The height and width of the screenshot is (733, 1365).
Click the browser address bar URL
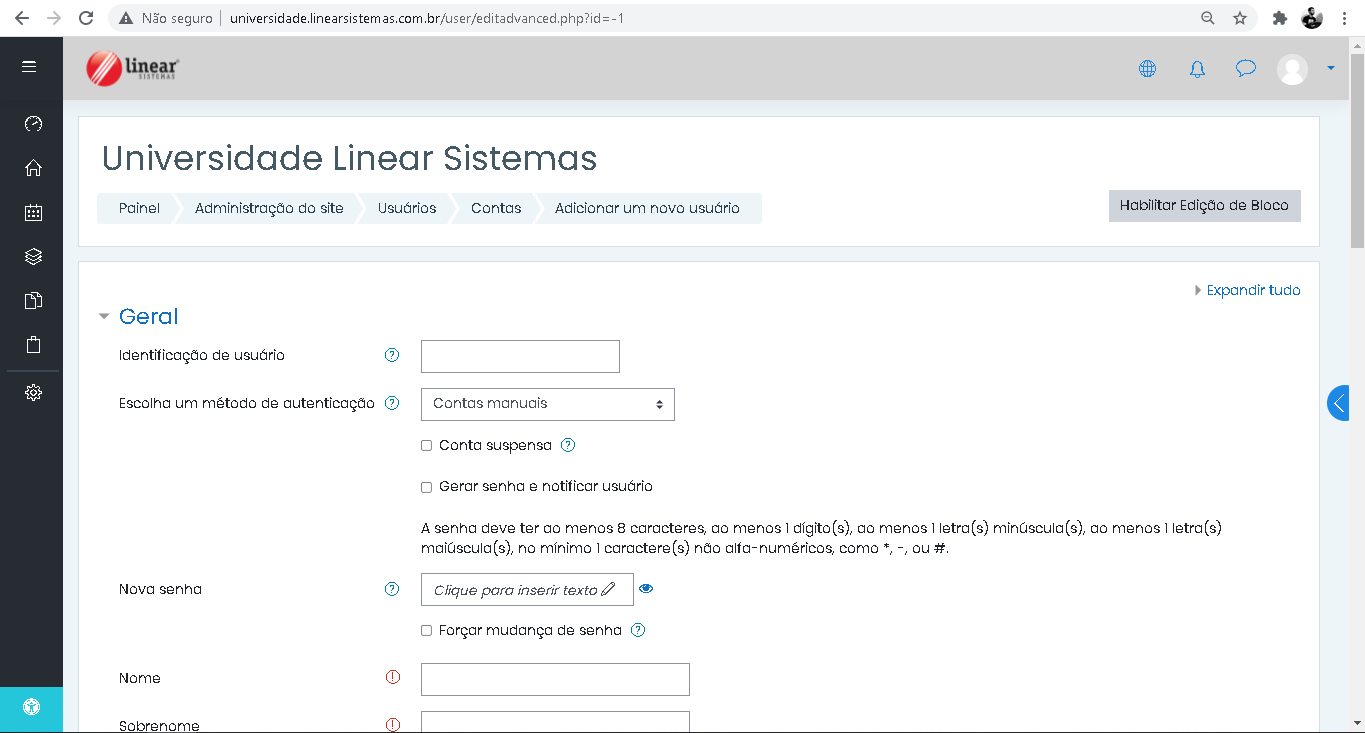tap(427, 18)
